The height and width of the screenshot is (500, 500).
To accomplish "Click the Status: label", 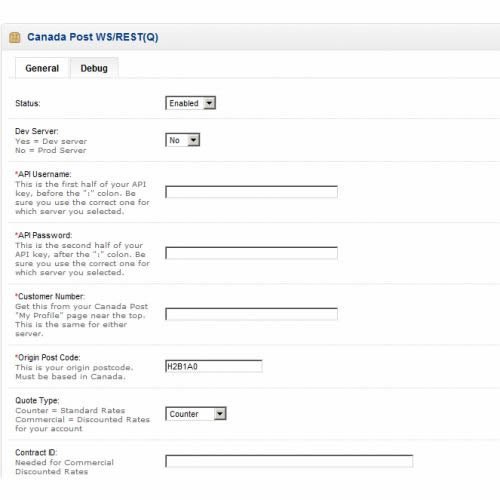I will (x=28, y=103).
